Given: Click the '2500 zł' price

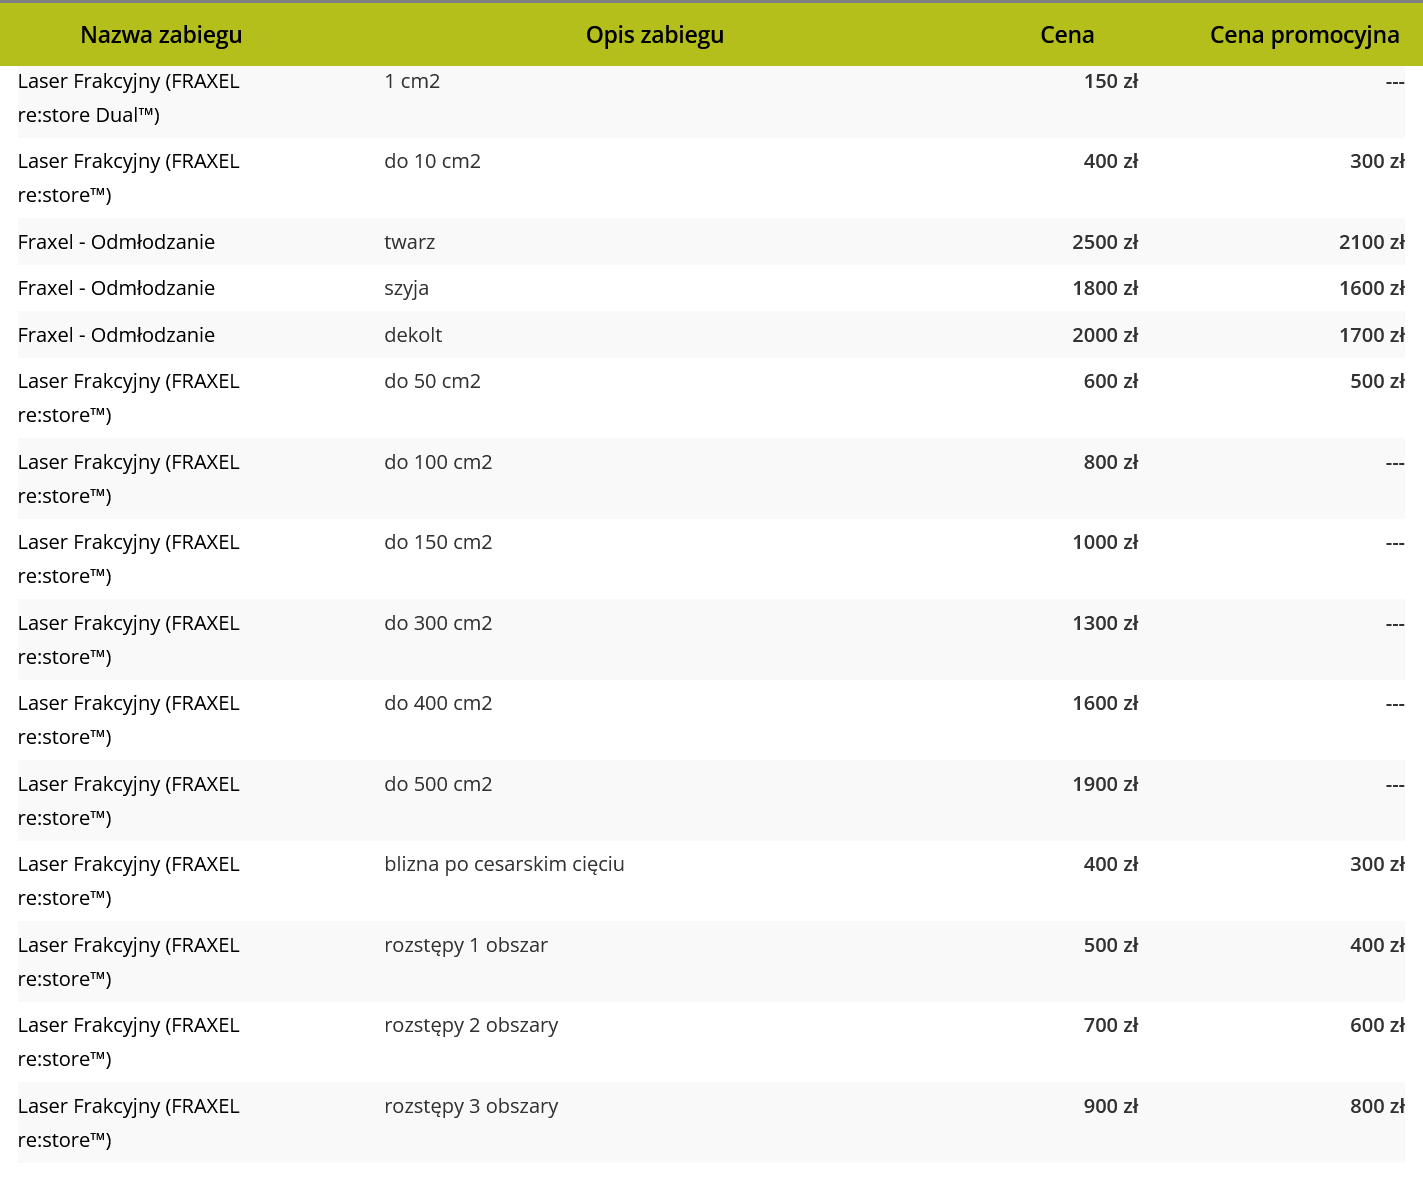Looking at the screenshot, I should point(1105,242).
